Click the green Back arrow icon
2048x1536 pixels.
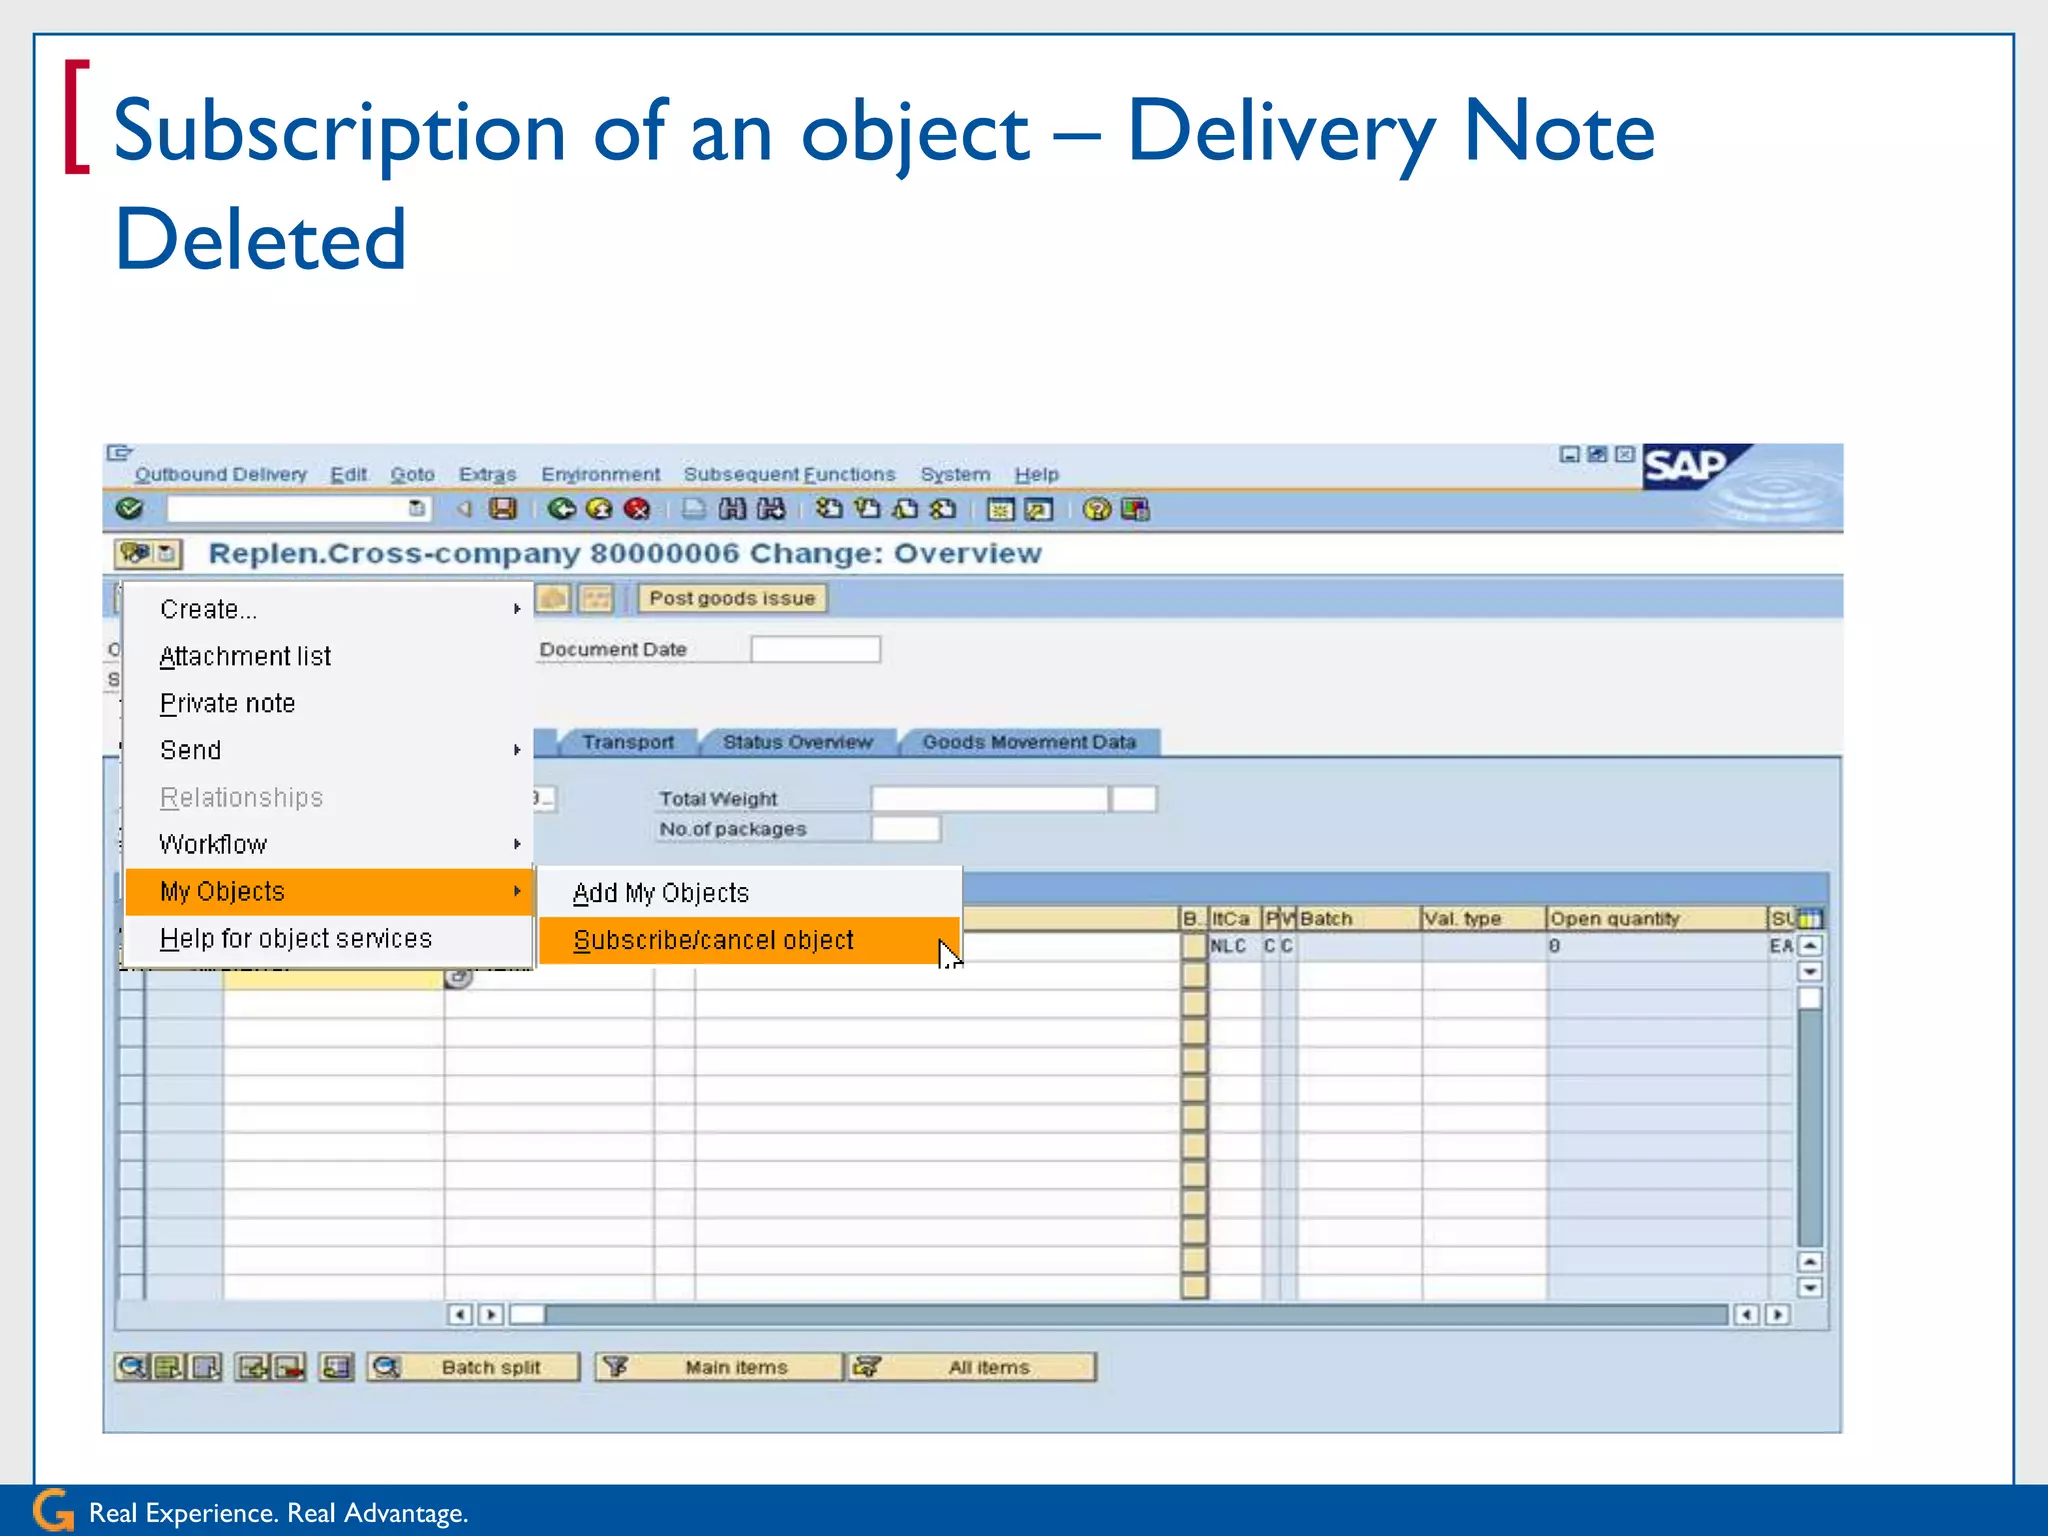[x=562, y=509]
